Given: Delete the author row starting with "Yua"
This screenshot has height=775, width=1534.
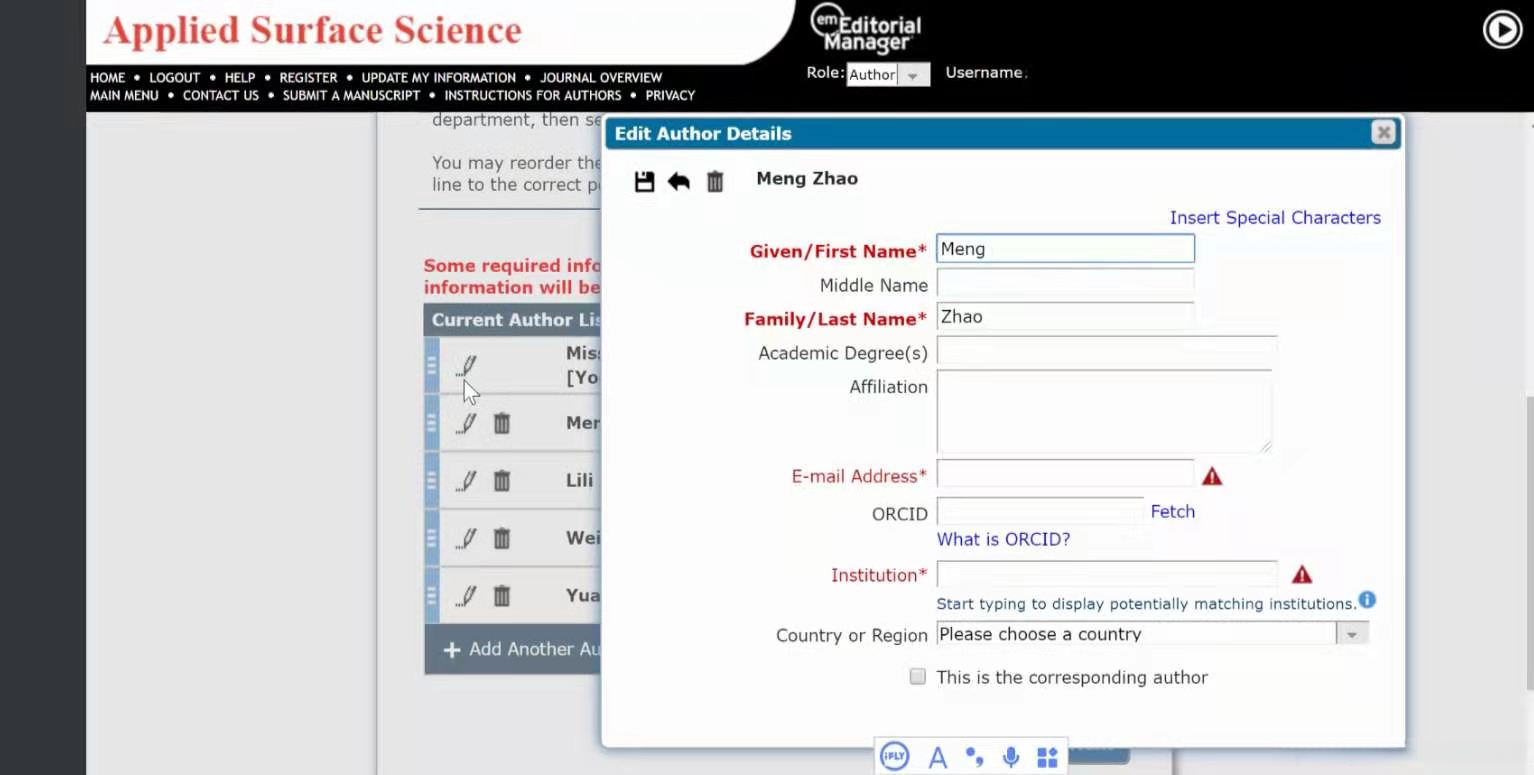Looking at the screenshot, I should click(502, 597).
